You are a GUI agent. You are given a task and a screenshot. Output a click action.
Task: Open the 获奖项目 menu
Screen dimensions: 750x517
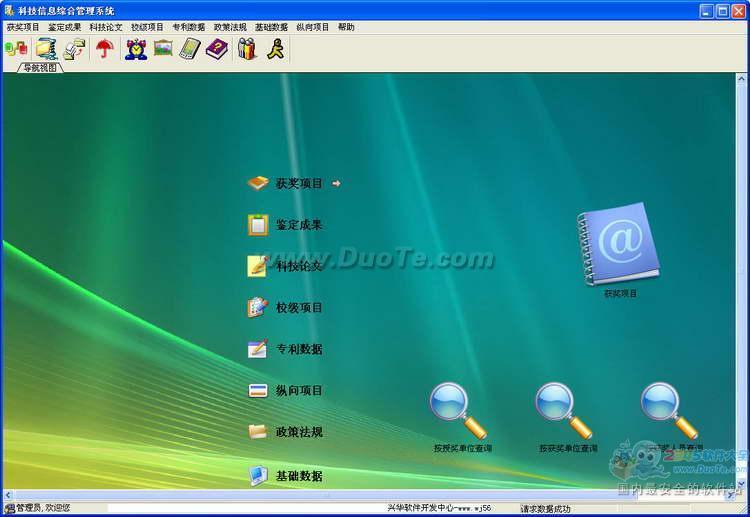tap(23, 27)
